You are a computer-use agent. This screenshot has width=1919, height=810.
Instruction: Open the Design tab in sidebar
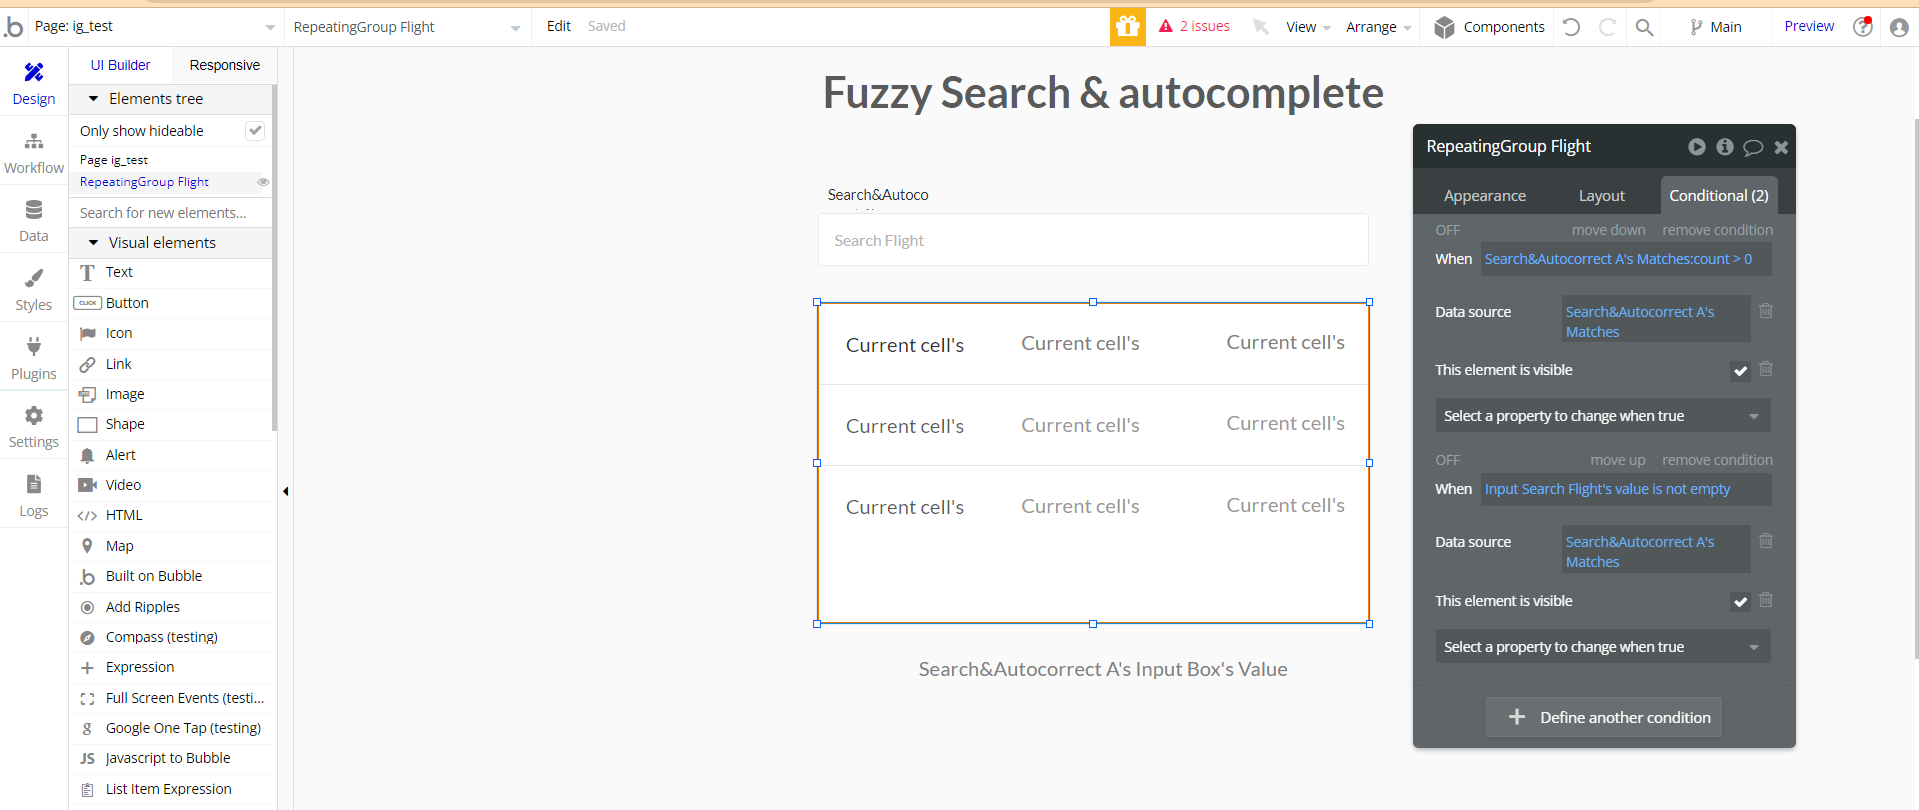[34, 83]
